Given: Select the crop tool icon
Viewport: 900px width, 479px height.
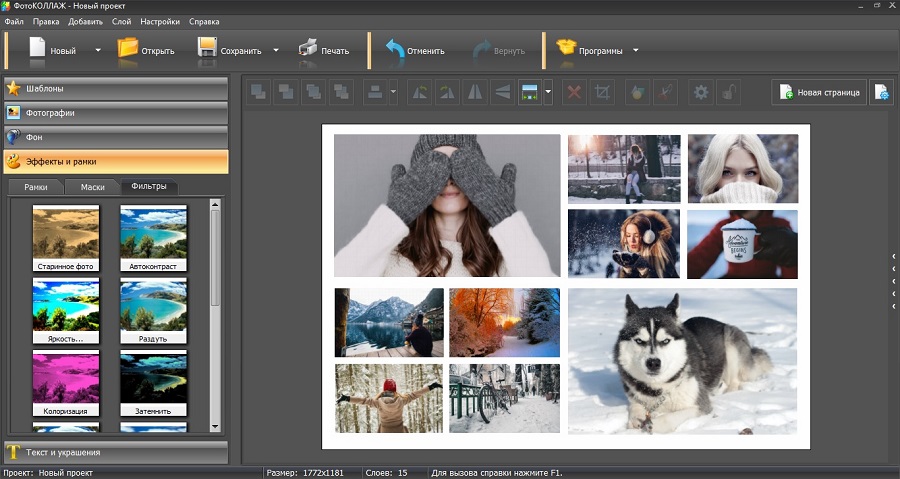Looking at the screenshot, I should (602, 93).
